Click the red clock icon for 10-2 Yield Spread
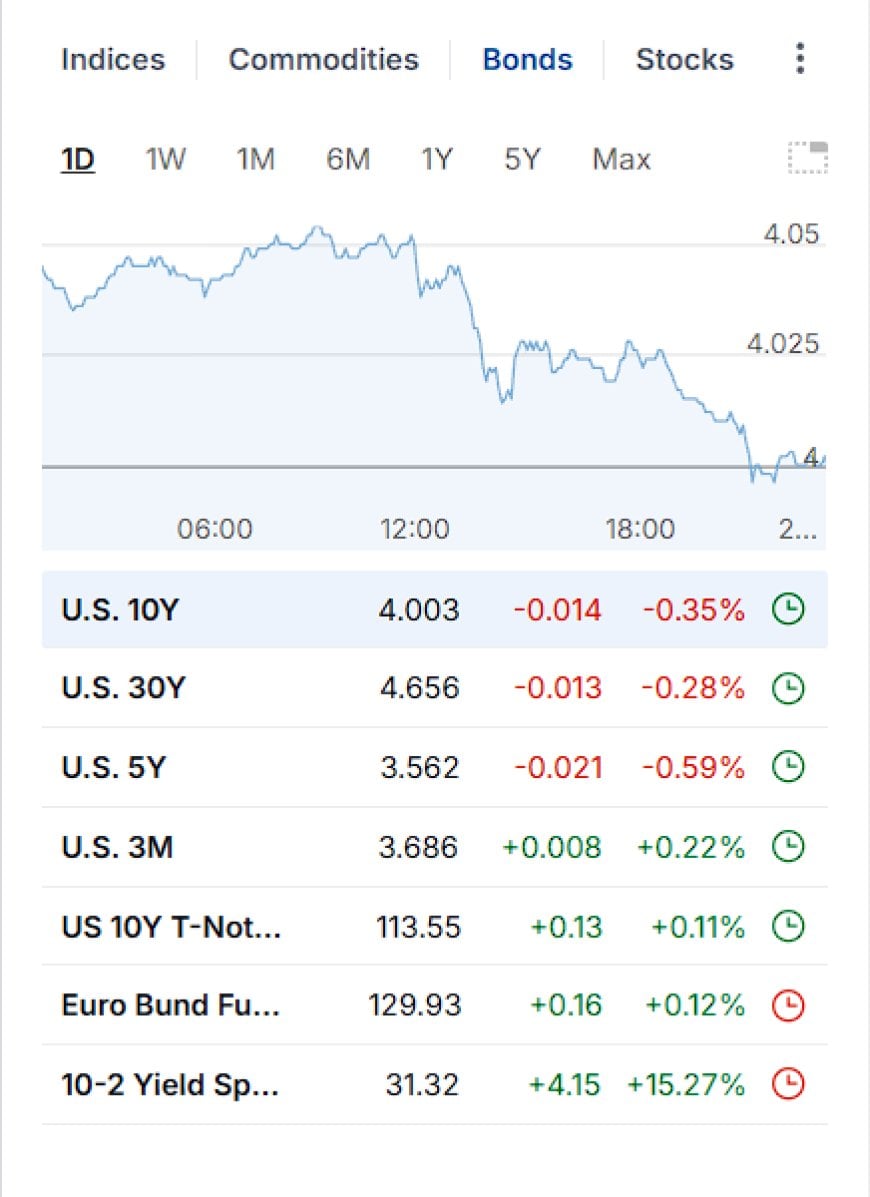870x1197 pixels. point(788,1084)
